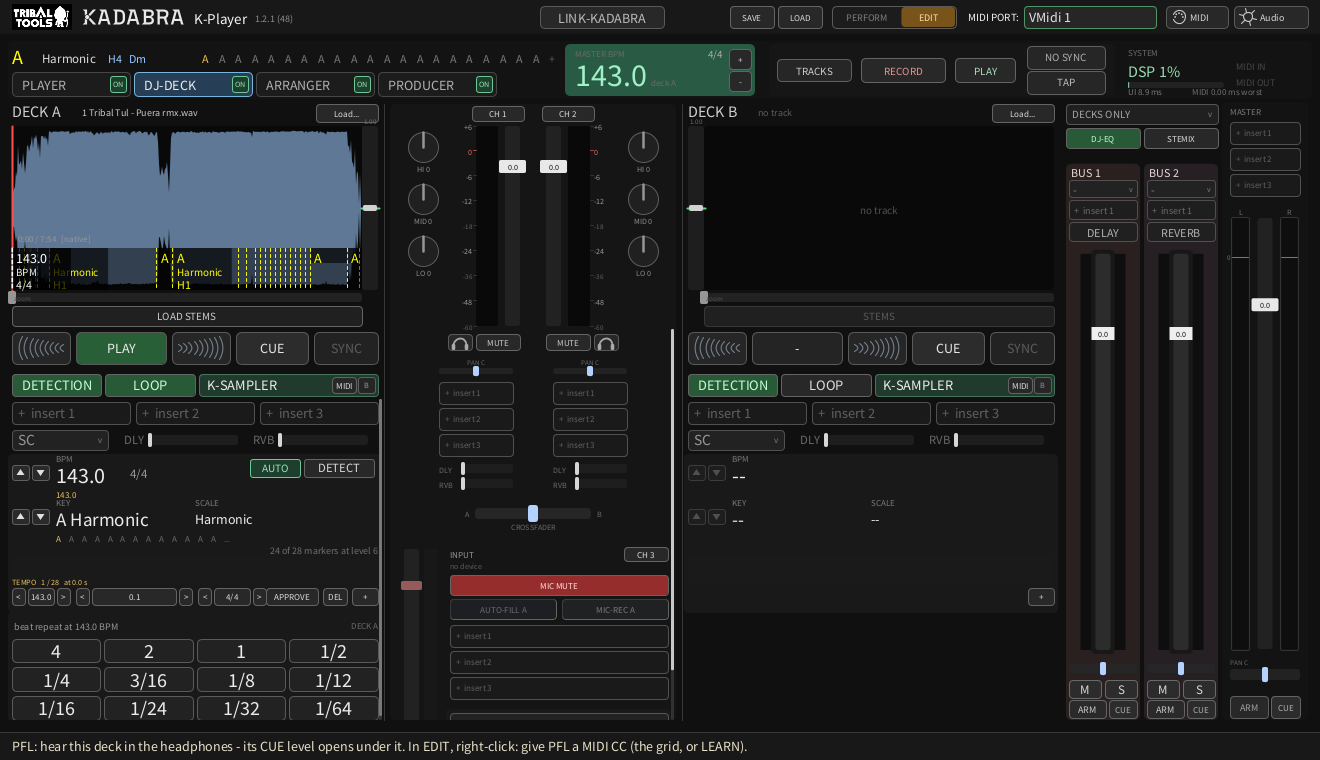This screenshot has width=1320, height=760.
Task: Enable CH 2 headphone PFL icon
Action: click(x=606, y=343)
